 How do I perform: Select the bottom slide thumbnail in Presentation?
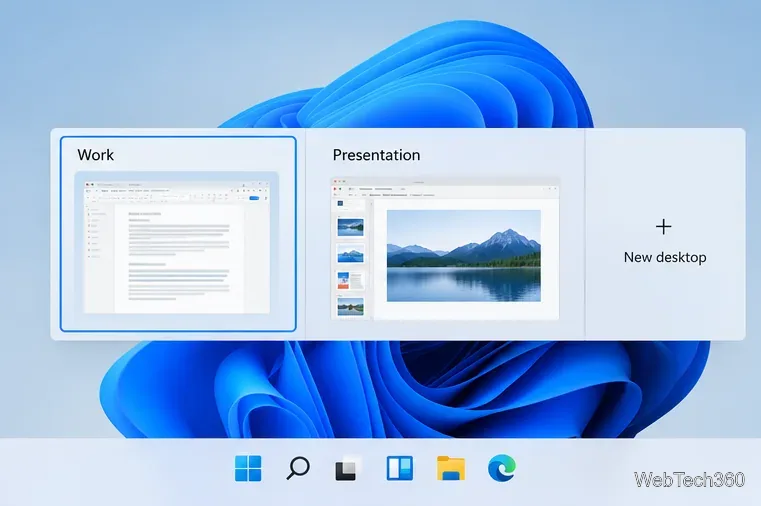click(350, 307)
